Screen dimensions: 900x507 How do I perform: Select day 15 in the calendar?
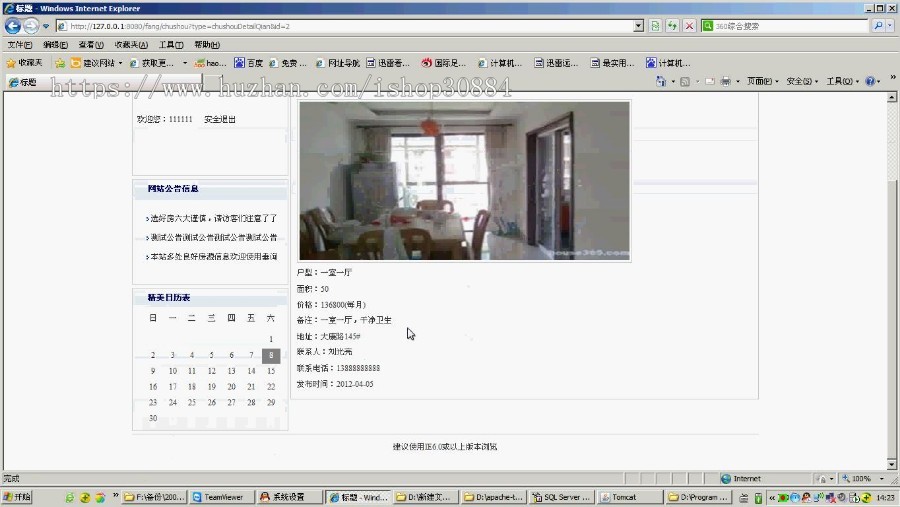coord(271,371)
